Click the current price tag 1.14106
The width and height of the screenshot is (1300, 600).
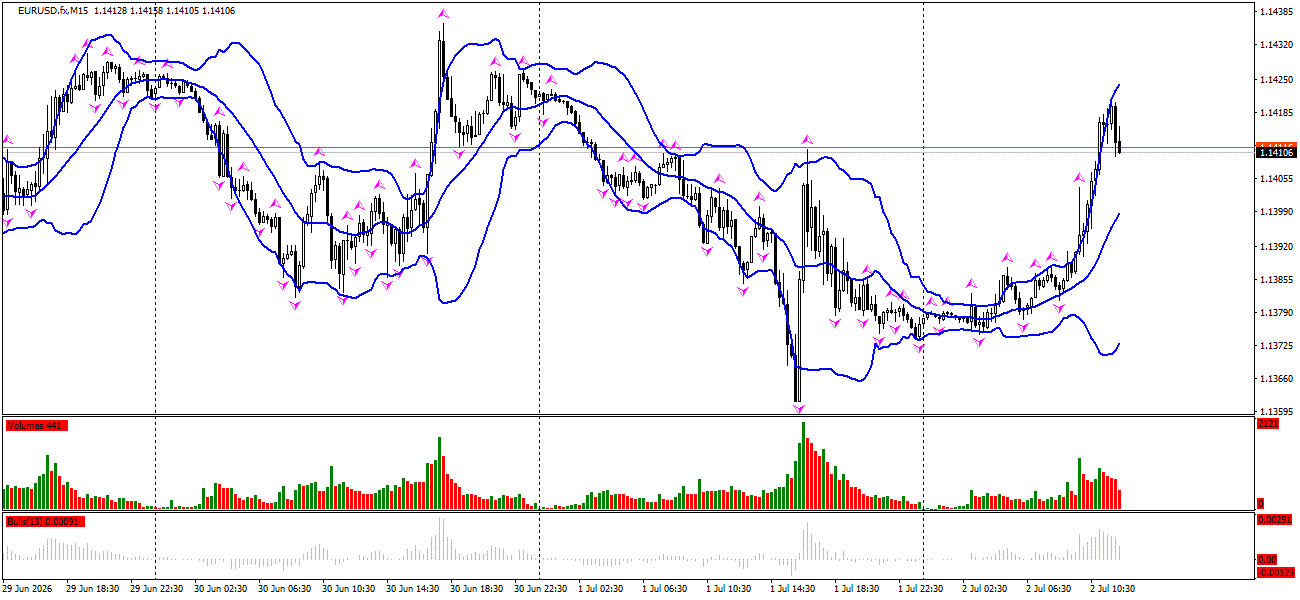click(1276, 151)
